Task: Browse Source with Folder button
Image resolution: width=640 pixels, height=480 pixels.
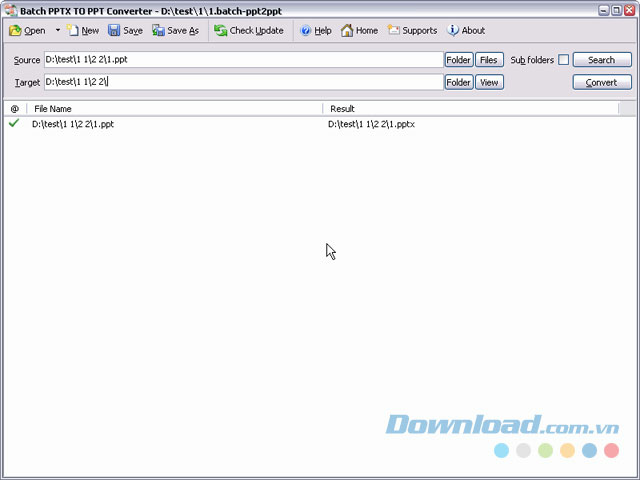Action: (459, 60)
